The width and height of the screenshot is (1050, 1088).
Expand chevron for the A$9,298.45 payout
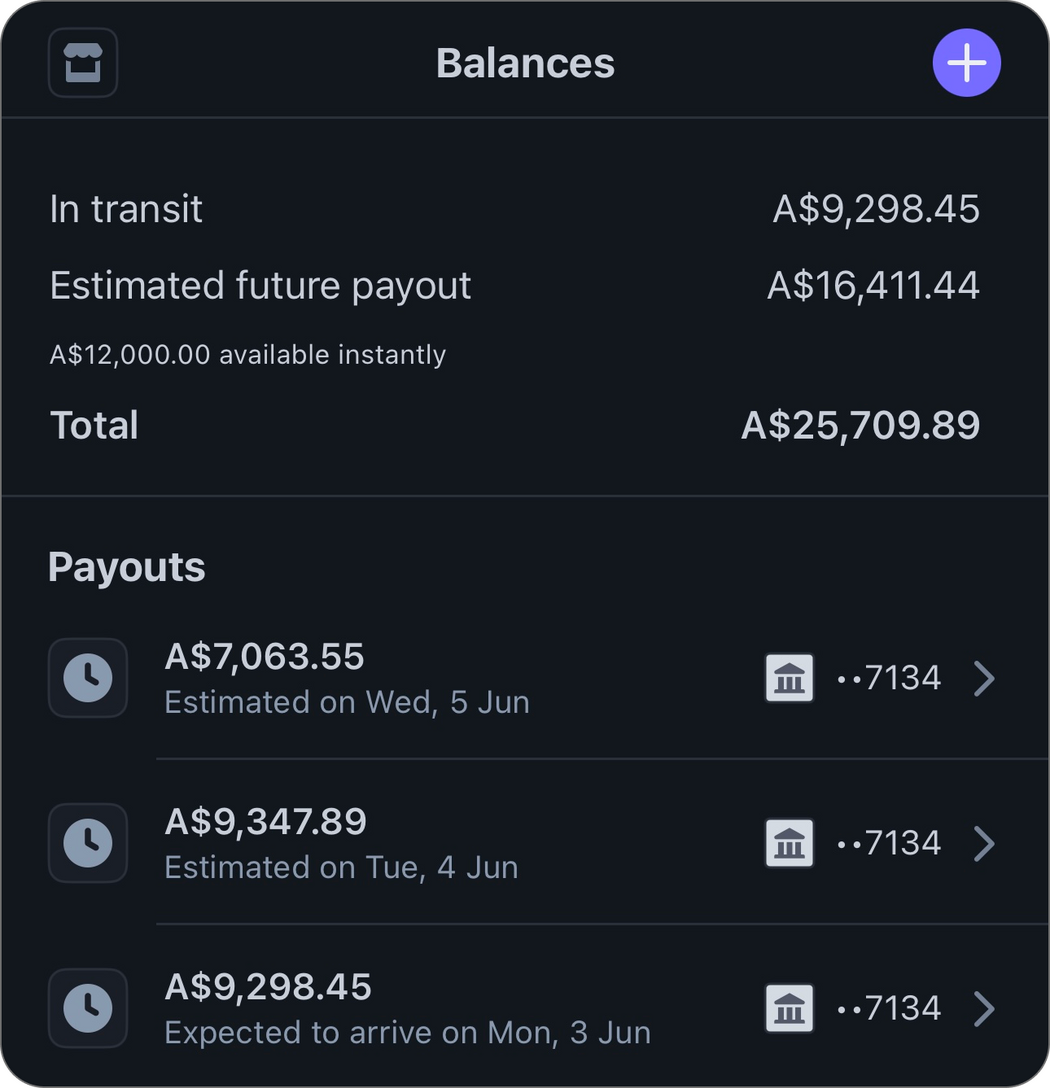pos(984,1008)
